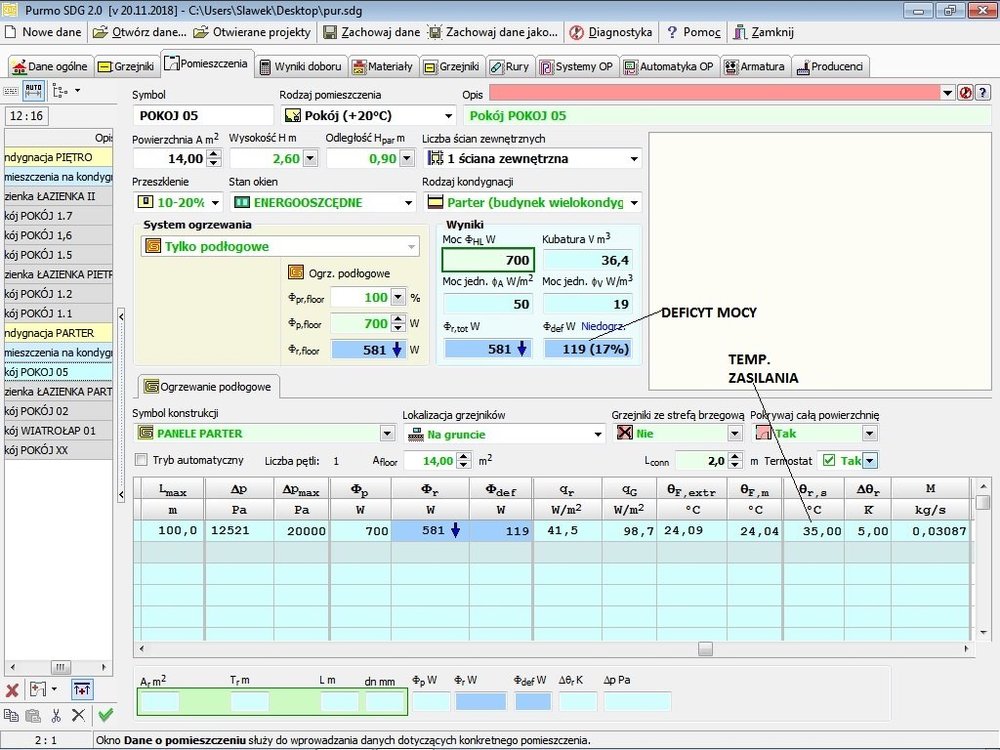The height and width of the screenshot is (750, 1000).
Task: Click the question mark help icon beside Opis
Action: pyautogui.click(x=981, y=92)
